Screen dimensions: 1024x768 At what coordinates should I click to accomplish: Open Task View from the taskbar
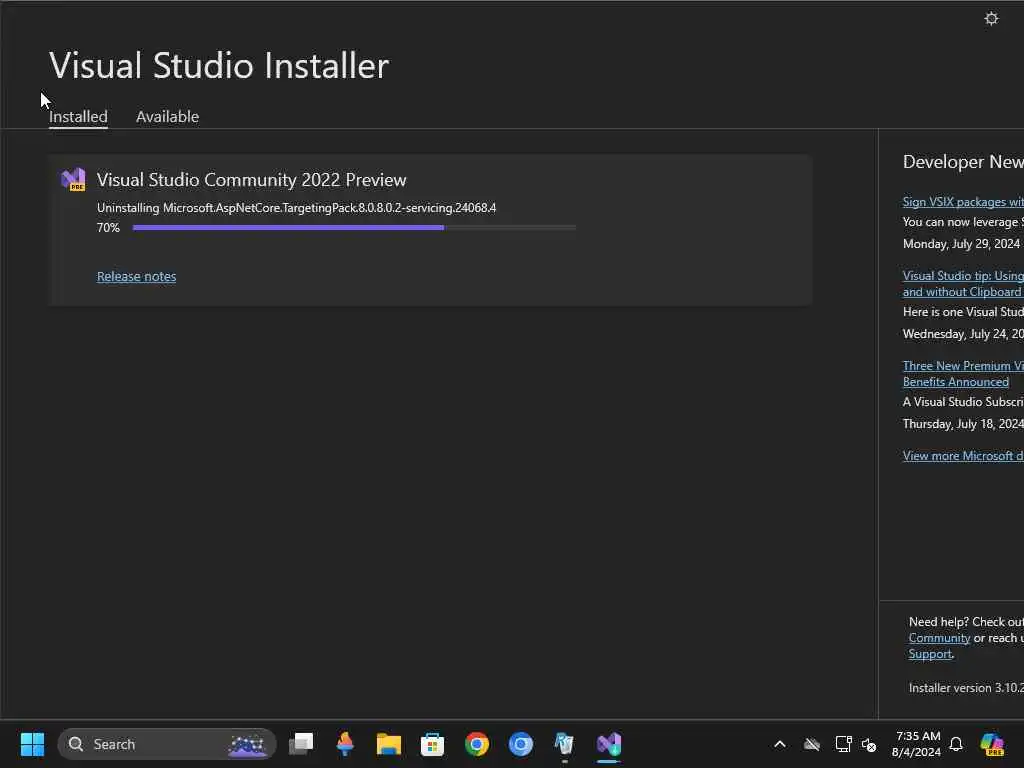pyautogui.click(x=301, y=744)
